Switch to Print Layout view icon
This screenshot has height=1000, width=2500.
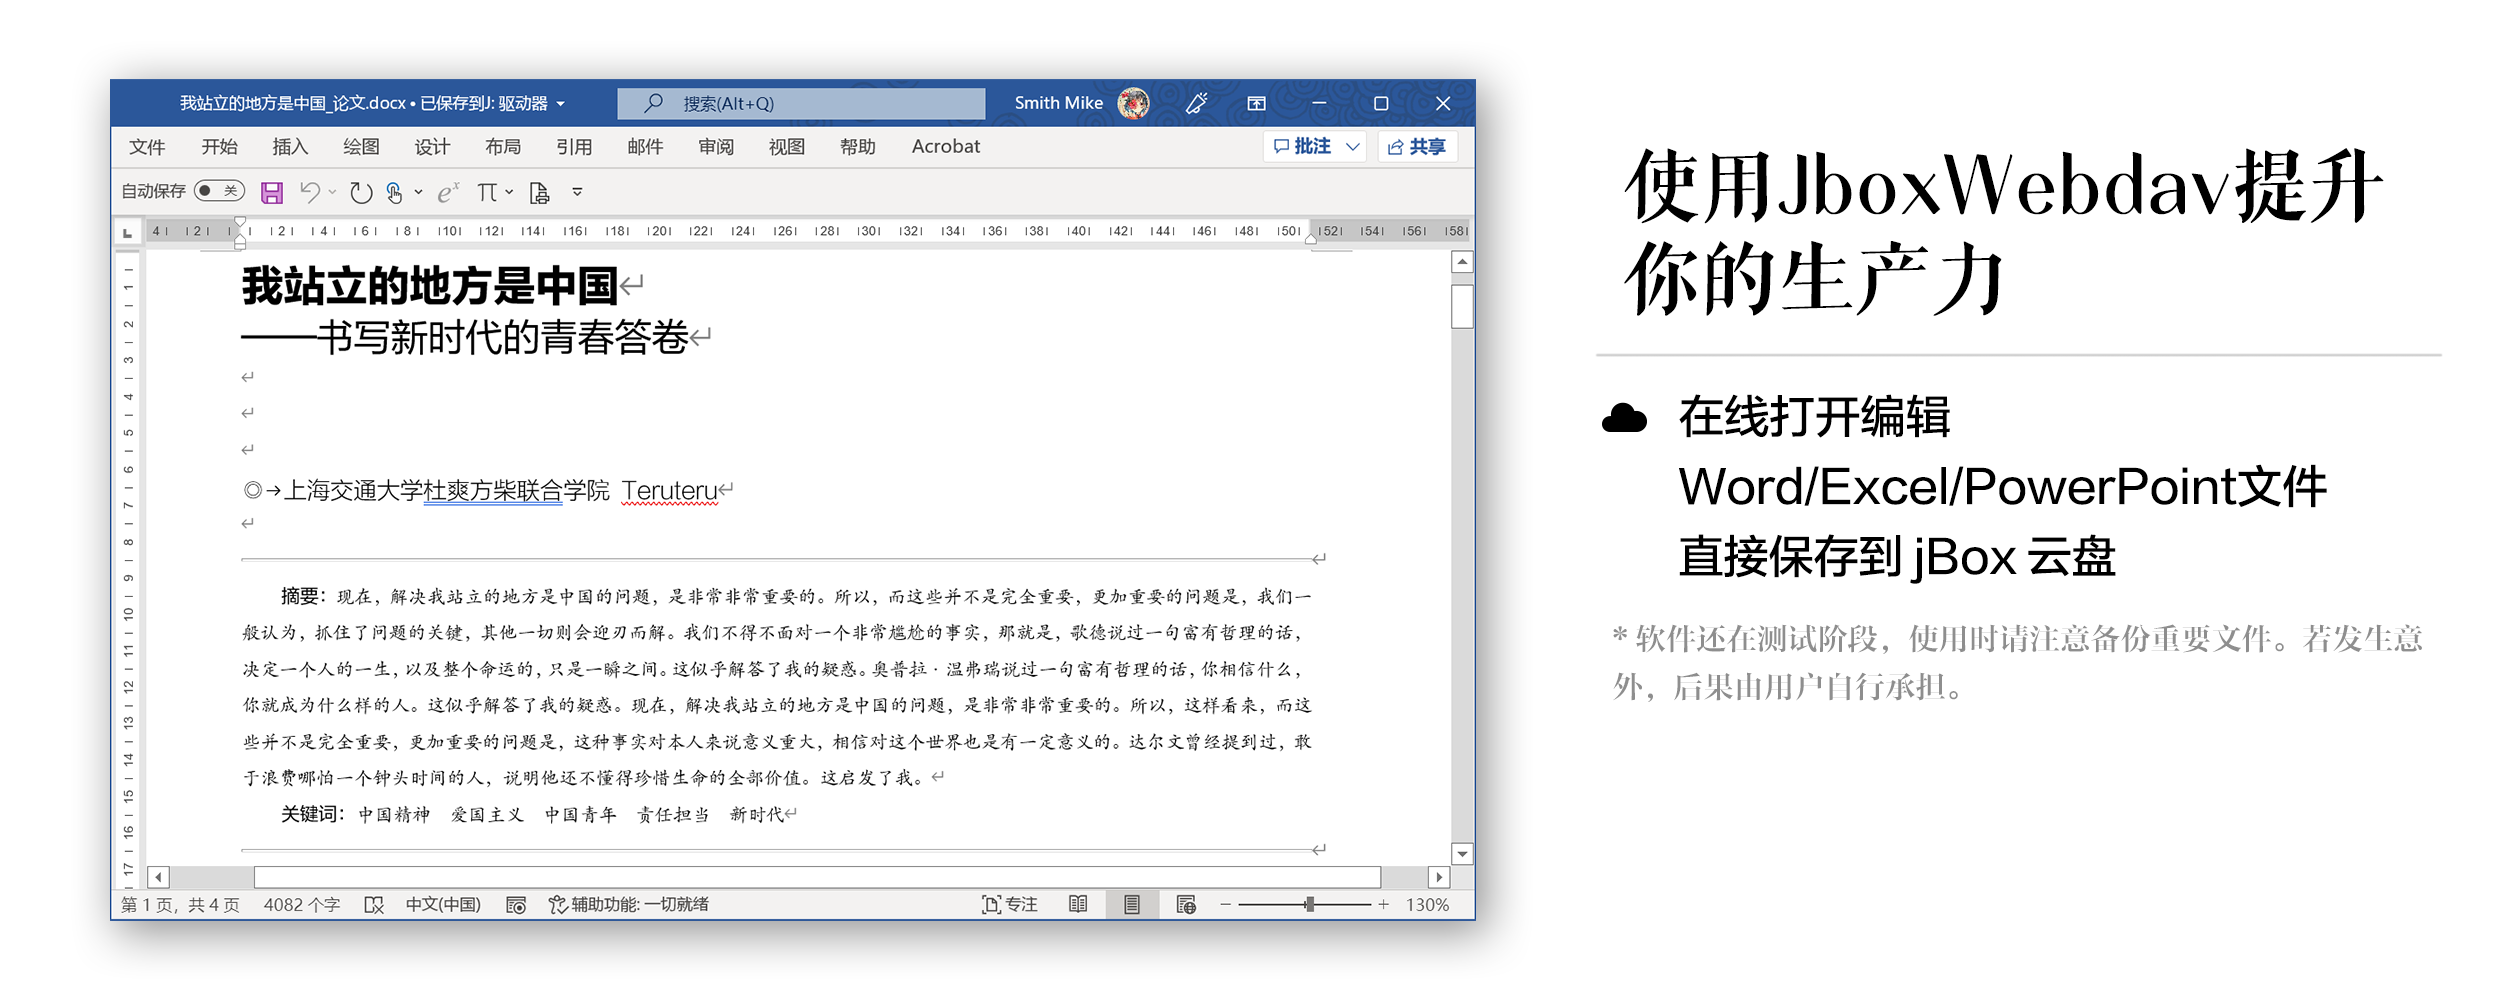tap(1132, 905)
